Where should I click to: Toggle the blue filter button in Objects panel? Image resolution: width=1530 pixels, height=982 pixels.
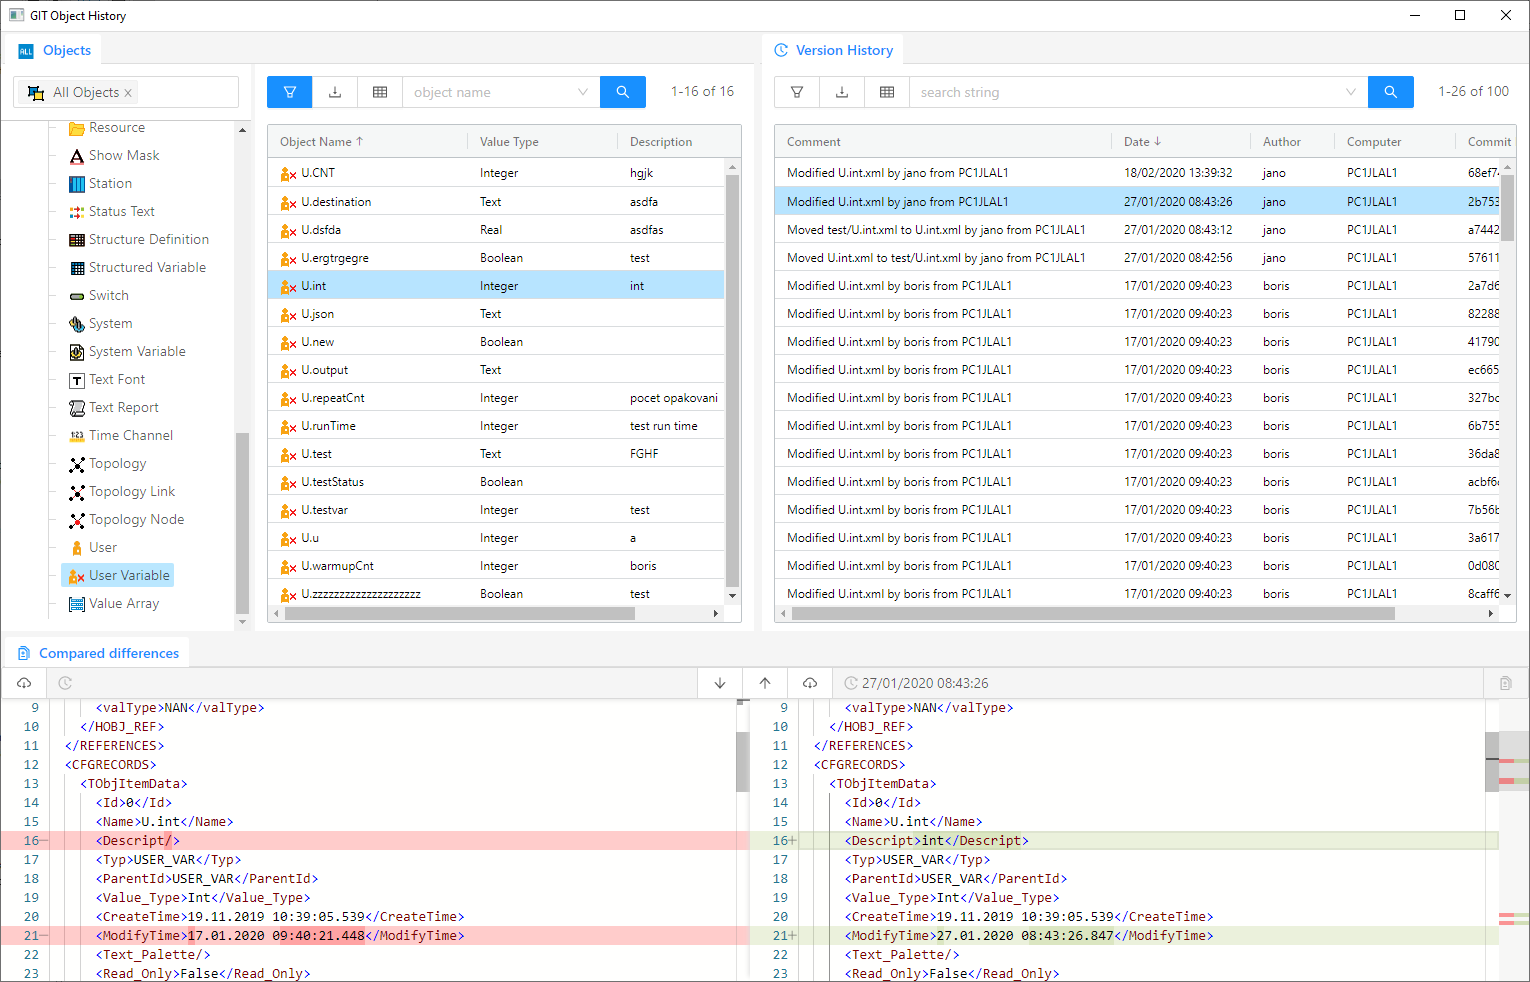point(289,92)
